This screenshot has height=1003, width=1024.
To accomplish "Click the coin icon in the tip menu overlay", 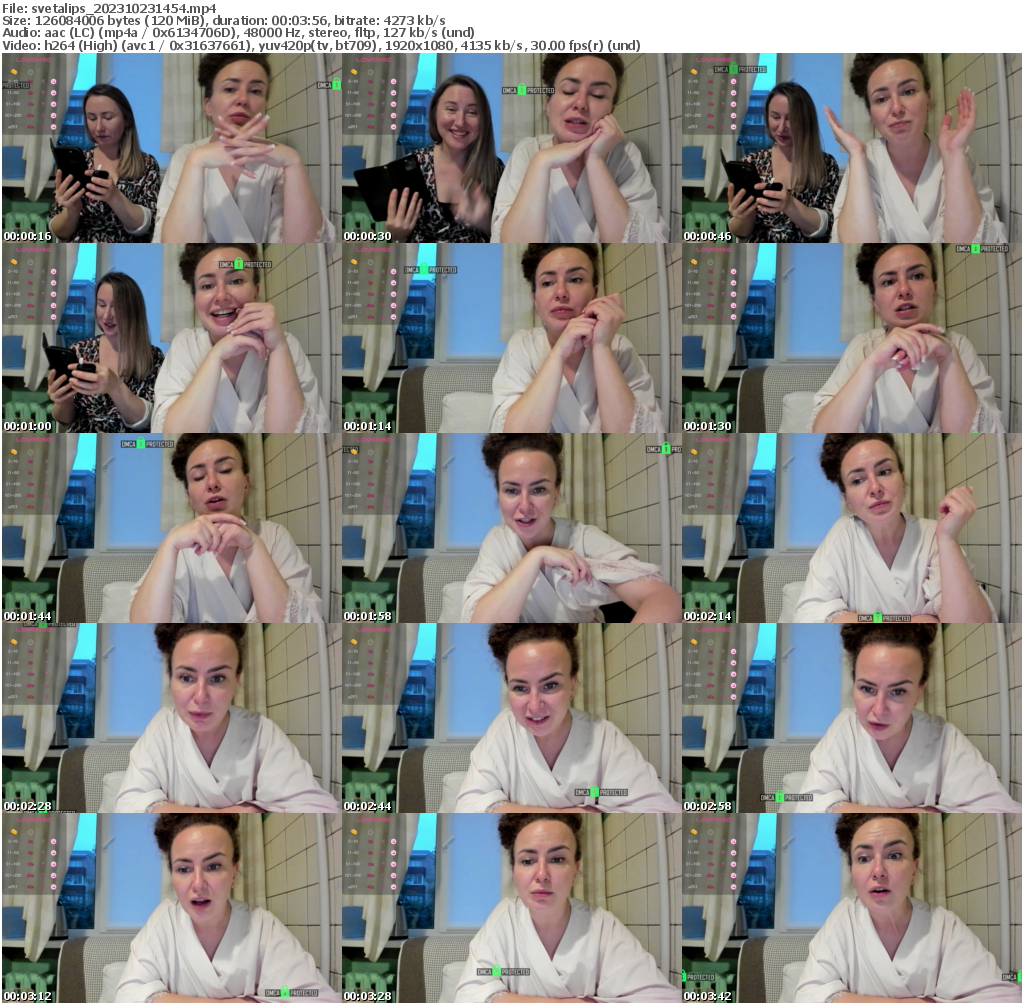I will (x=14, y=72).
